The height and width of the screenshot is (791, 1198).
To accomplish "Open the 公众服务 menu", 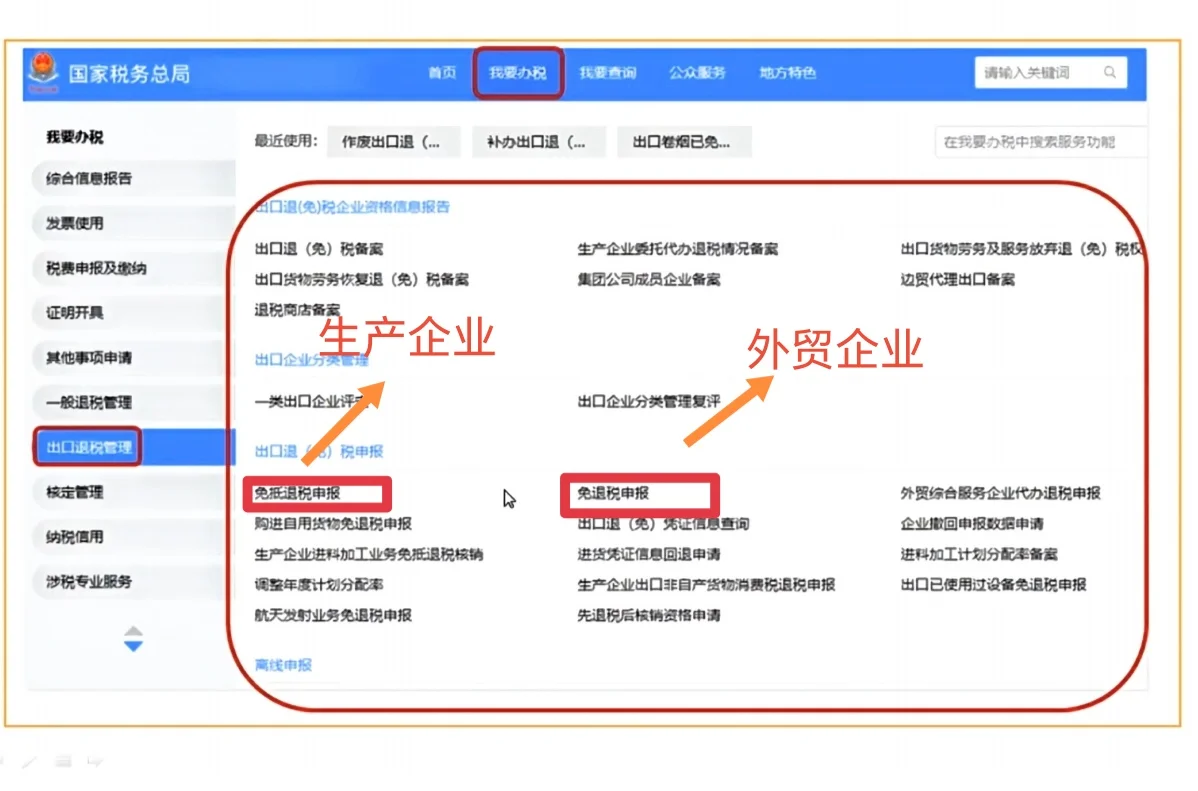I will coord(698,72).
